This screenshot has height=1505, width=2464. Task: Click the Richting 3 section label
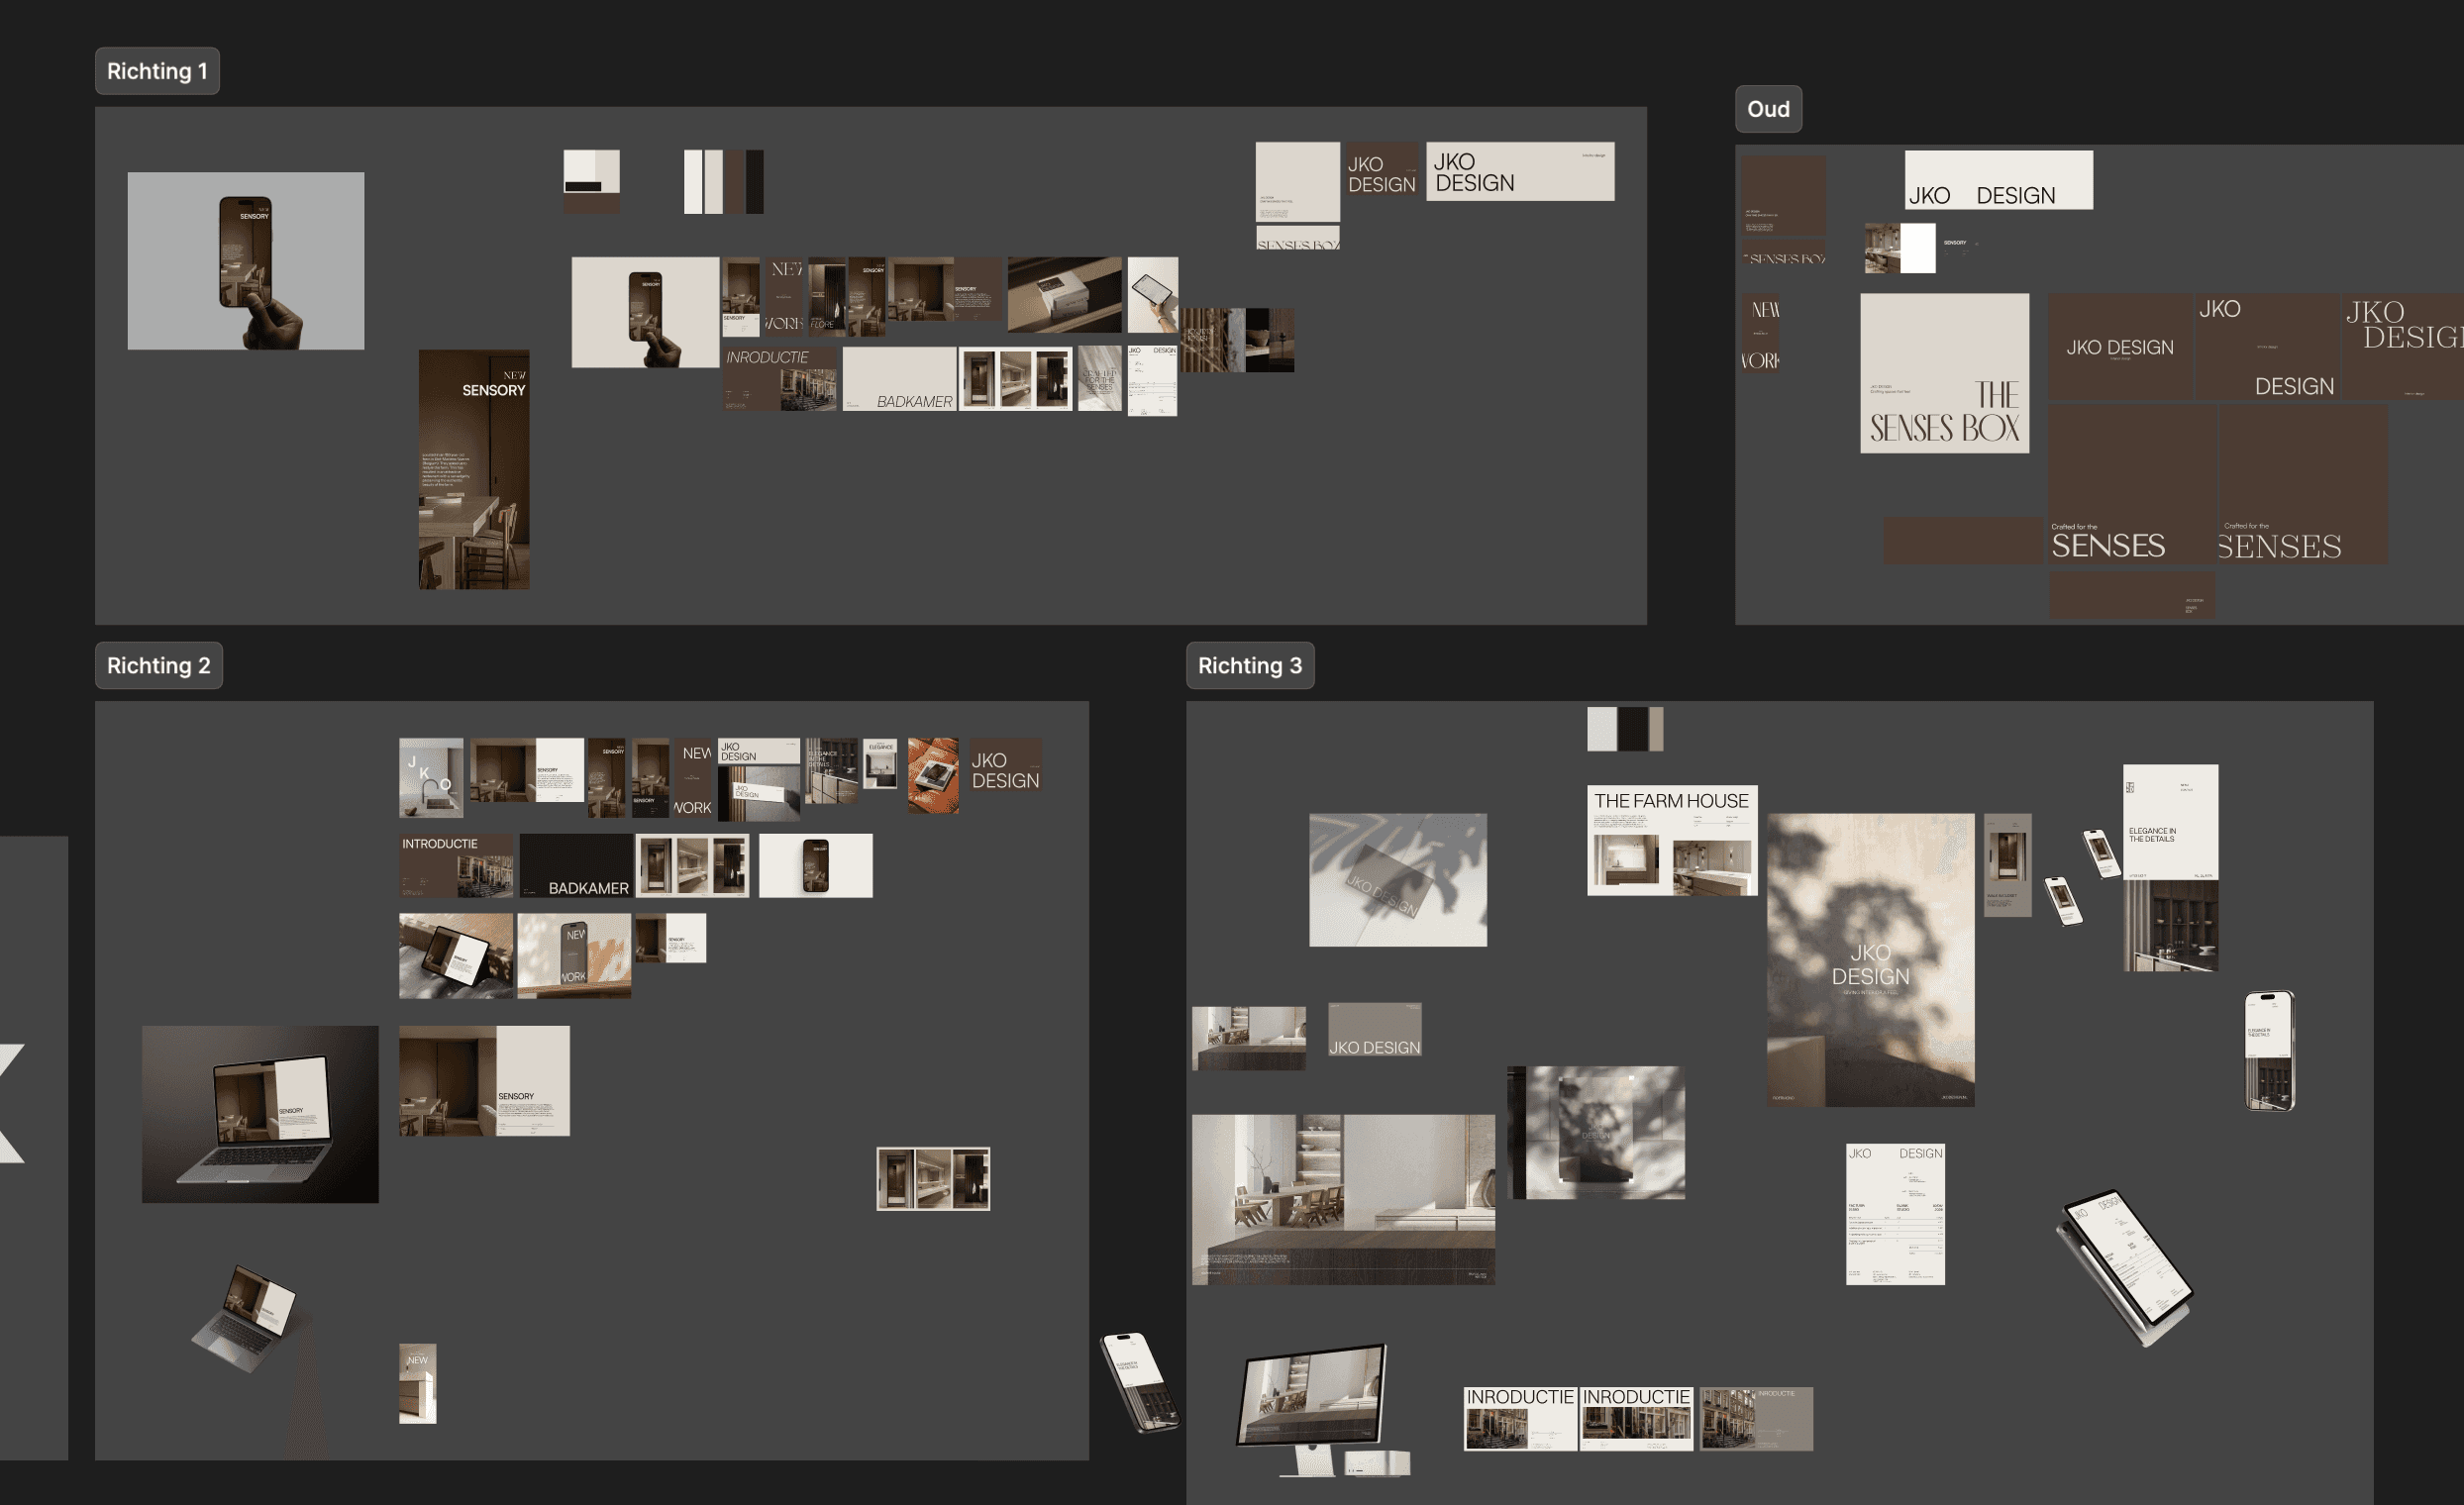point(1249,665)
